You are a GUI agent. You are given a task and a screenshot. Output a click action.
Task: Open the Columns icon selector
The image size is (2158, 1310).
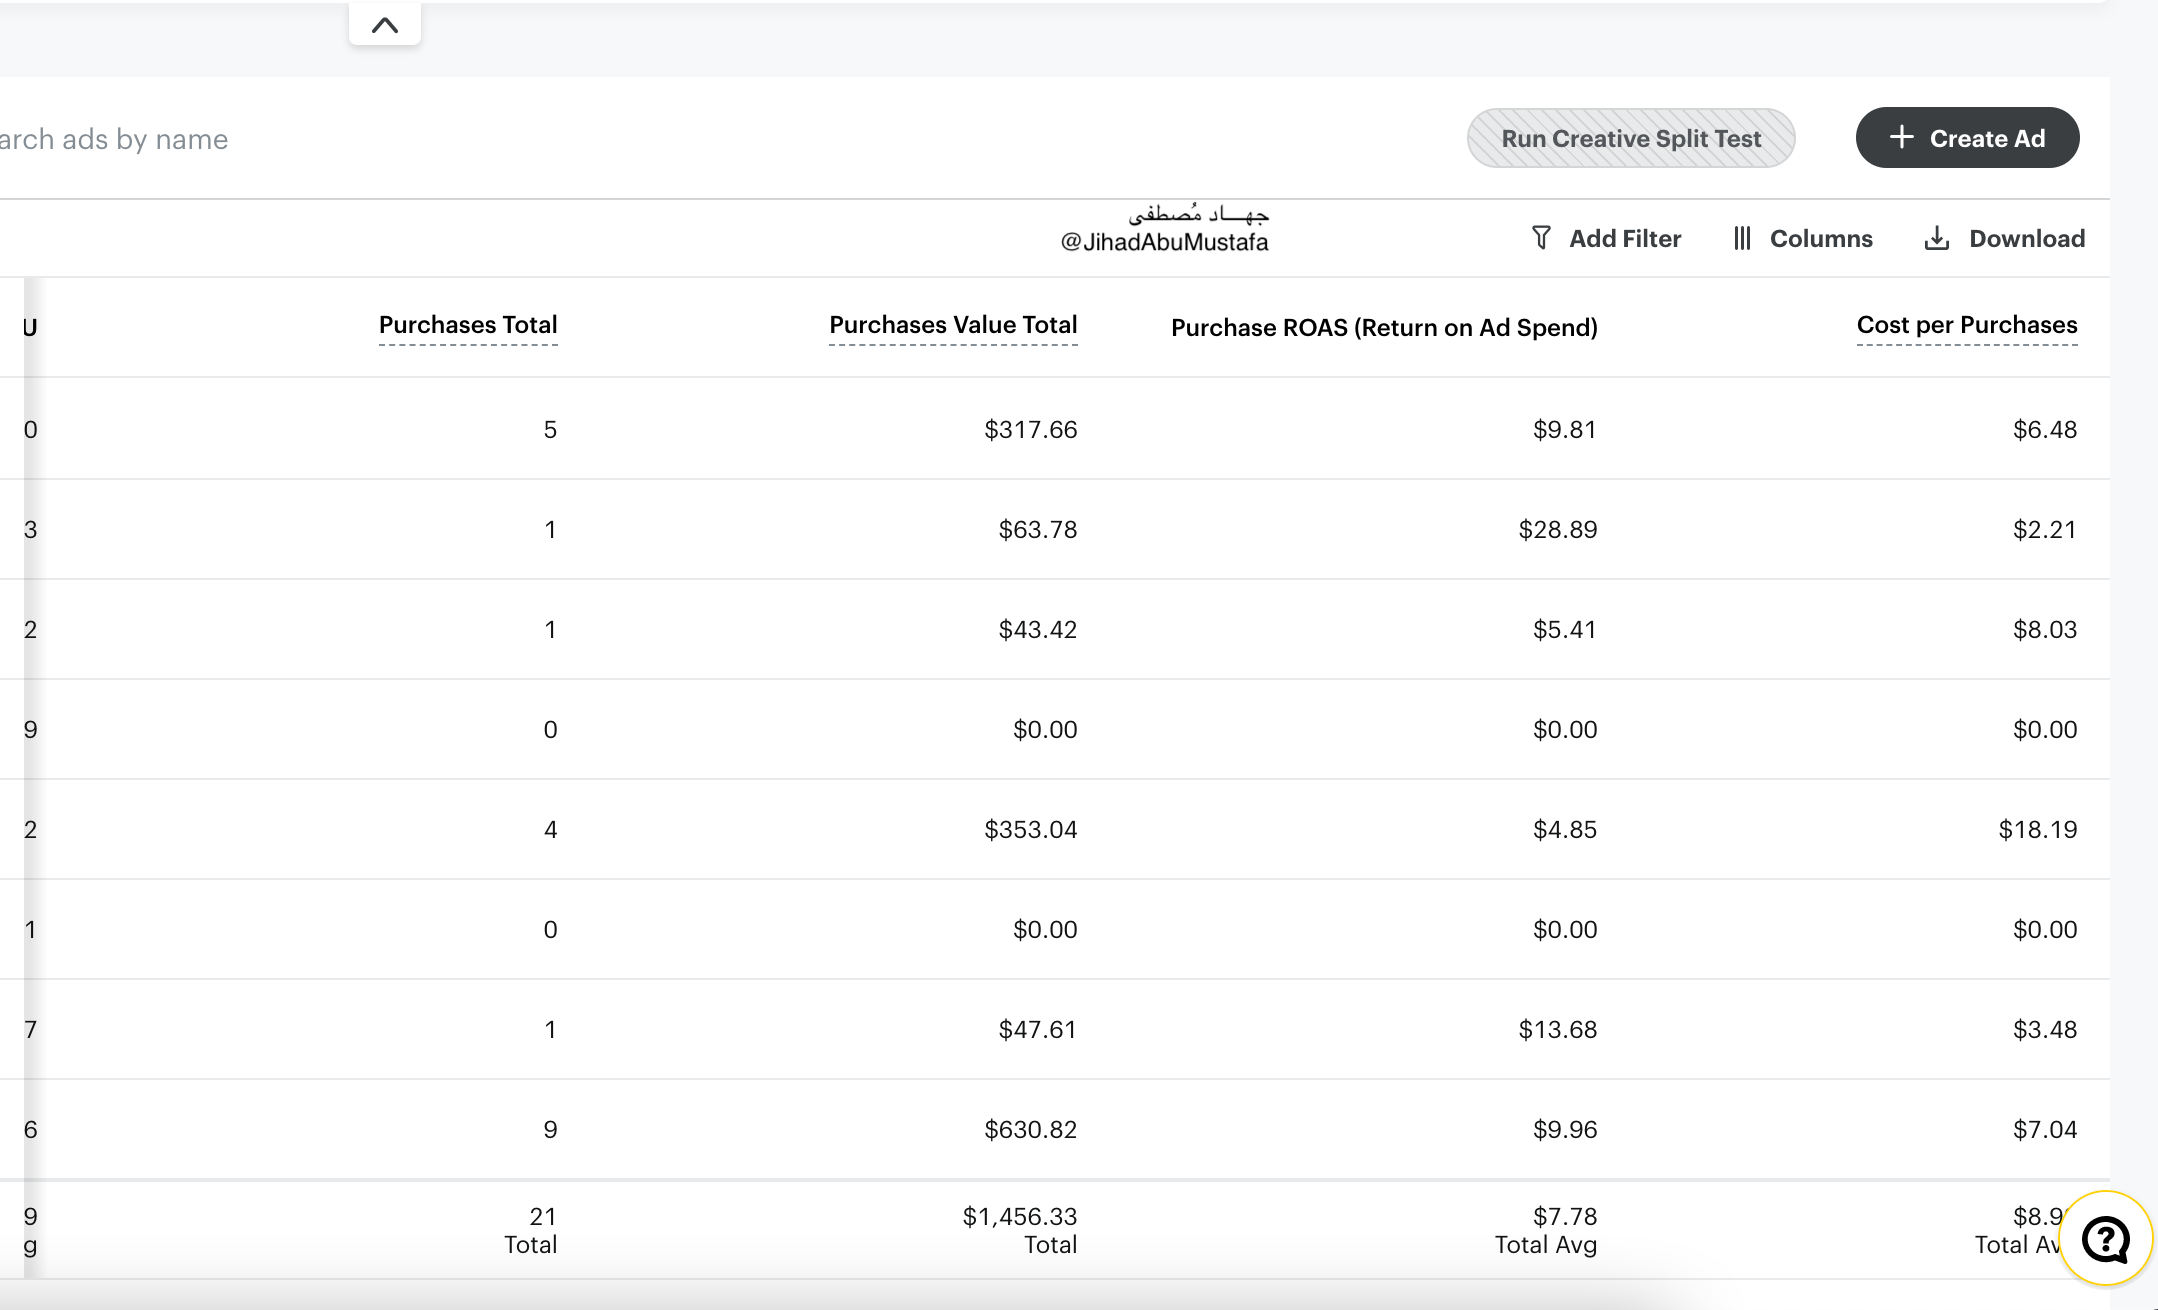[x=1742, y=238]
